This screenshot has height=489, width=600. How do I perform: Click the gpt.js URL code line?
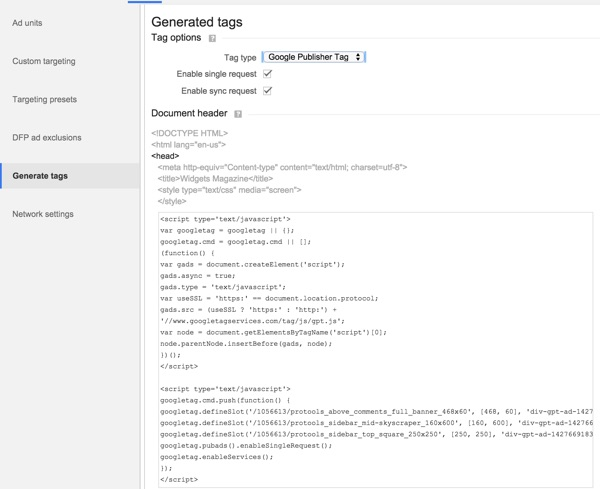tap(253, 321)
